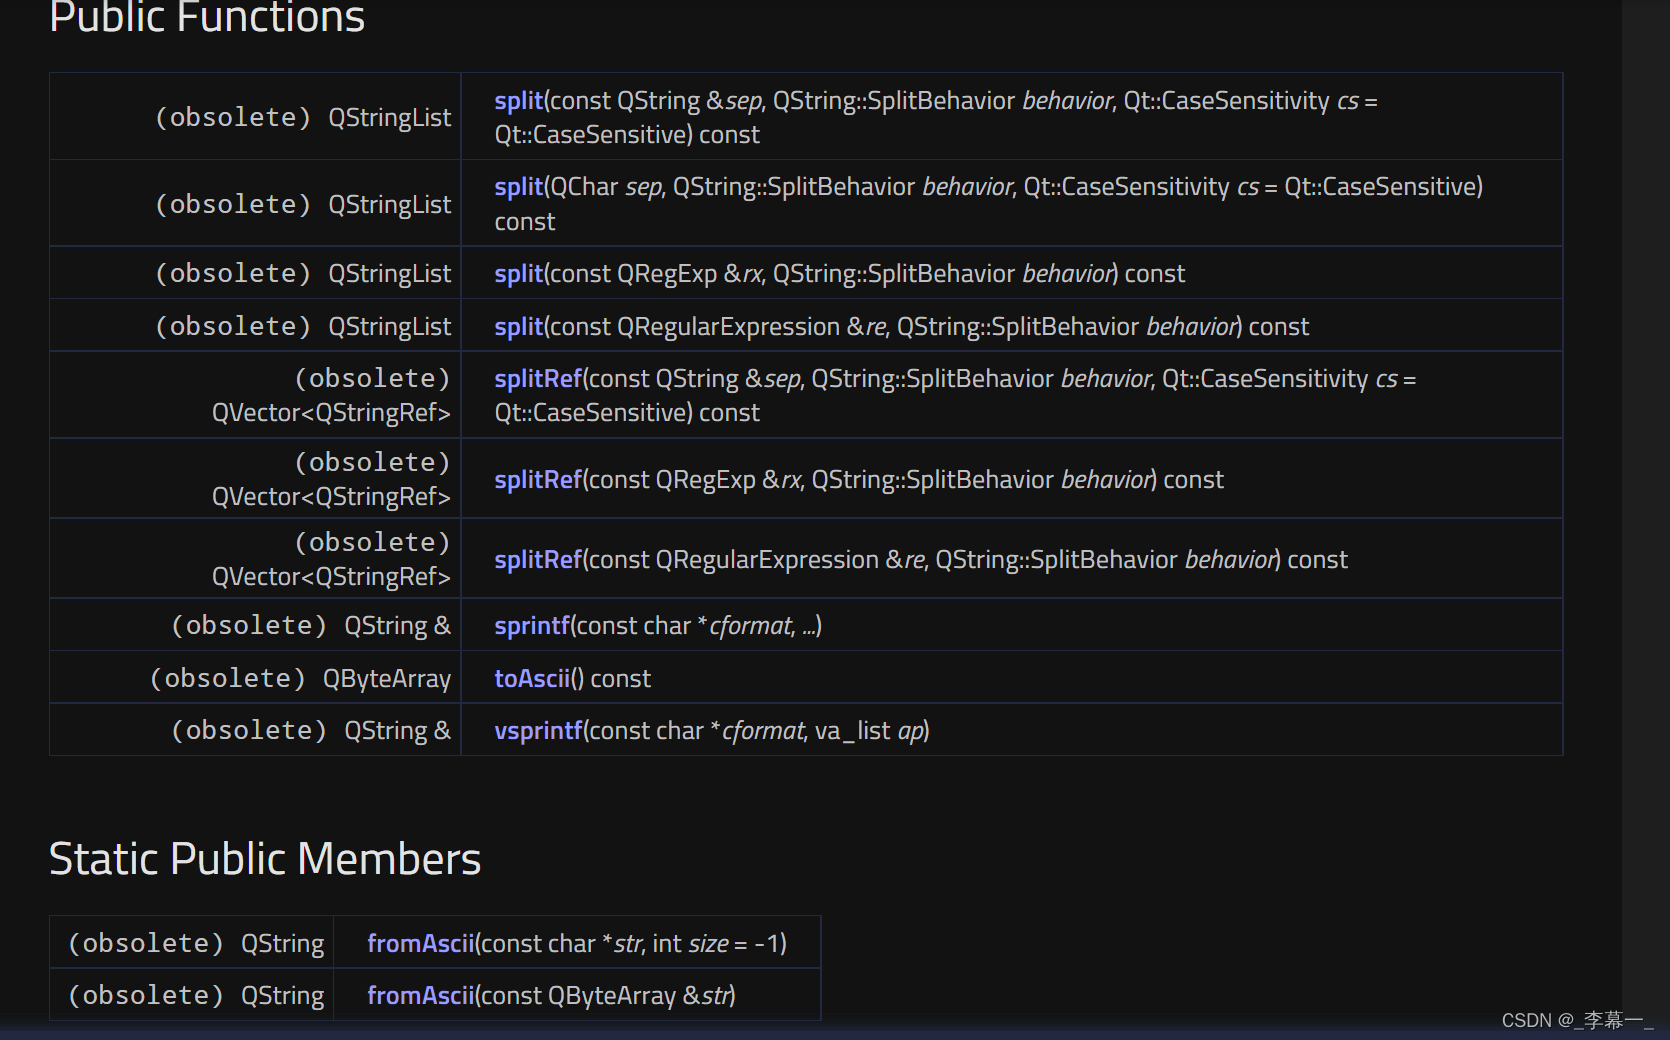Image resolution: width=1670 pixels, height=1040 pixels.
Task: Click QString return type in fromAscii(const QByteArray) row
Action: 283,996
